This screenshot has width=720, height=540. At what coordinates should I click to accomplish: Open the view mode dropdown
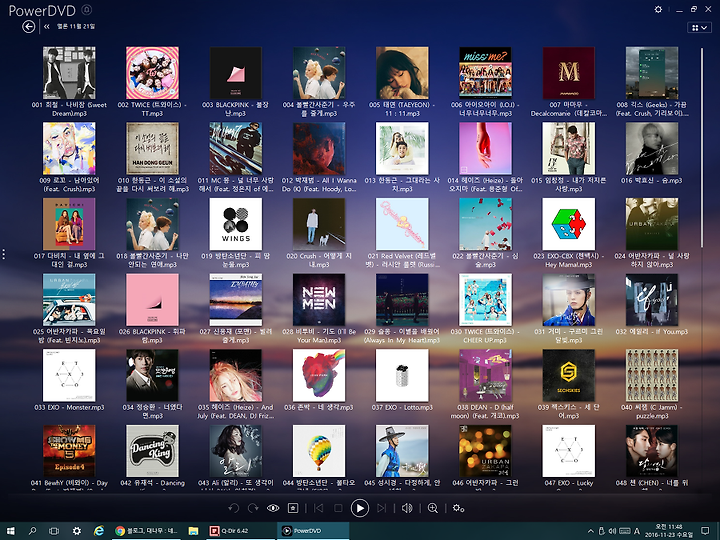coord(699,28)
